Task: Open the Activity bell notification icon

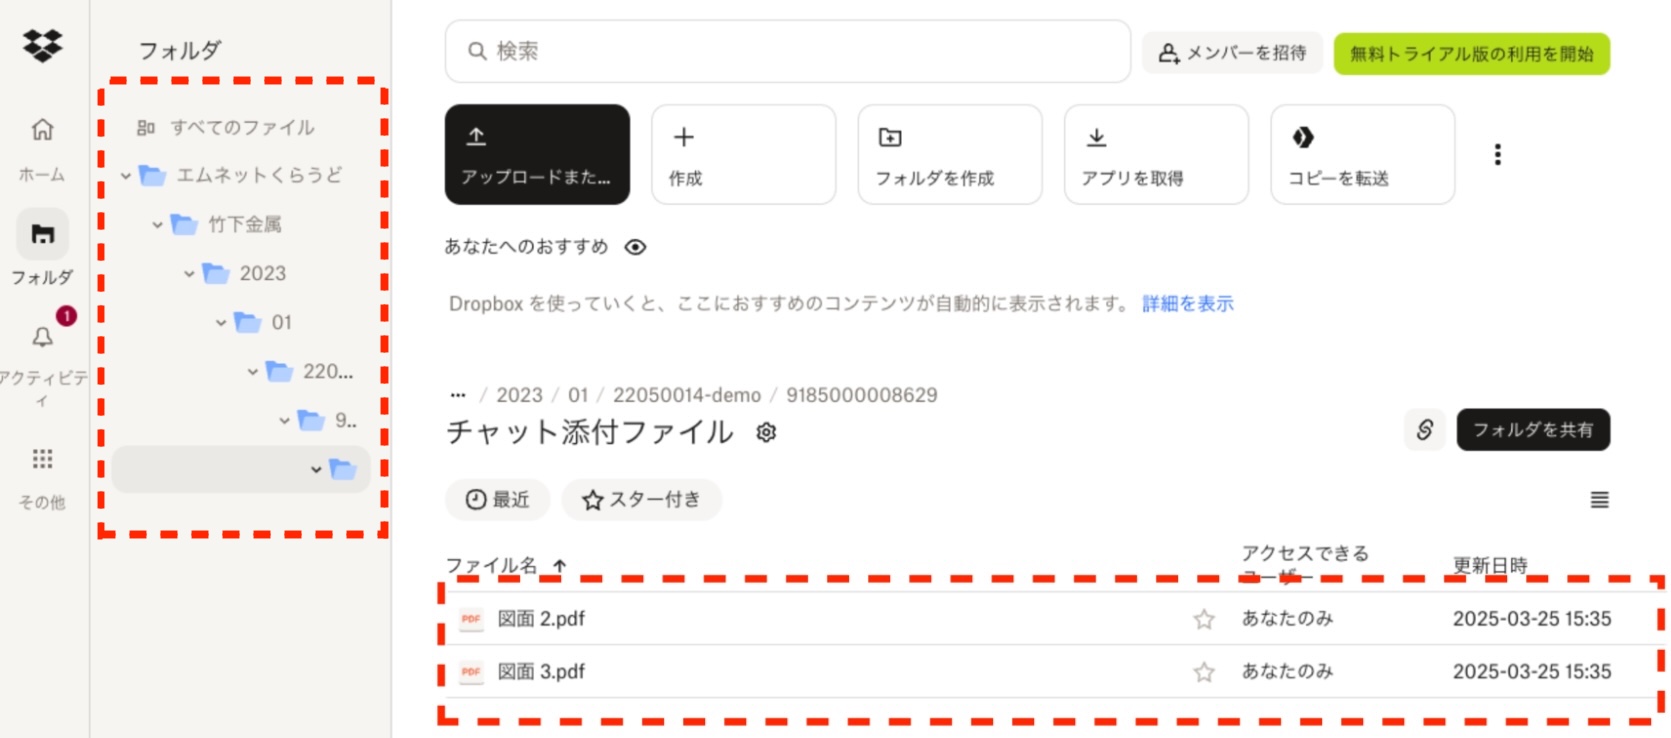Action: click(42, 337)
